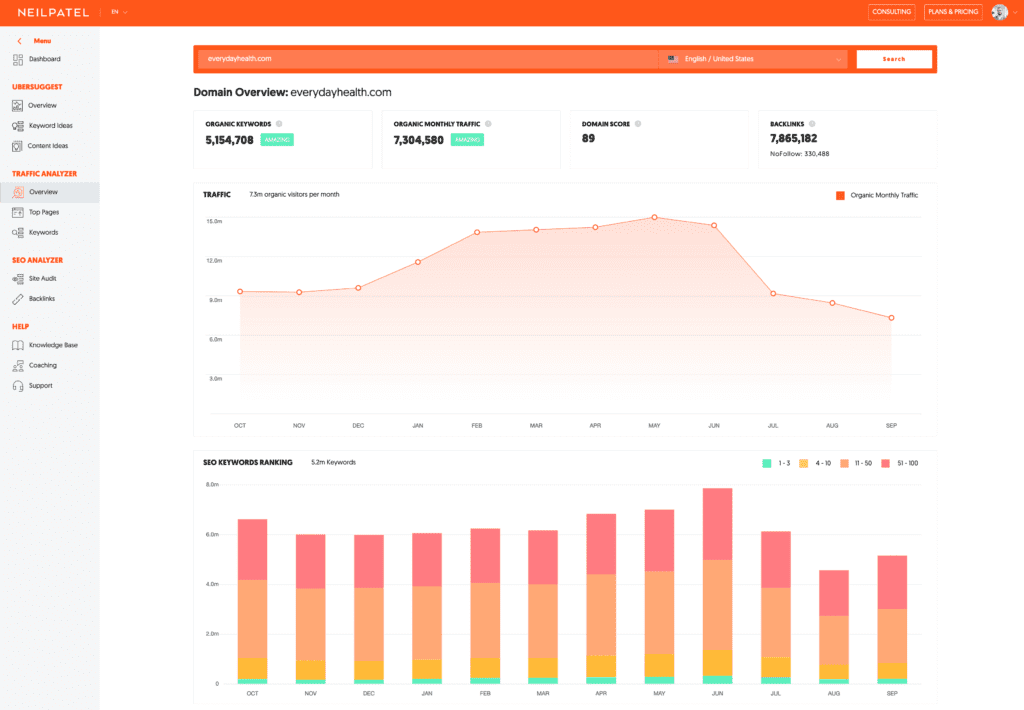Click the back arrow beside Menu
Viewport: 1024px width, 710px height.
point(20,40)
